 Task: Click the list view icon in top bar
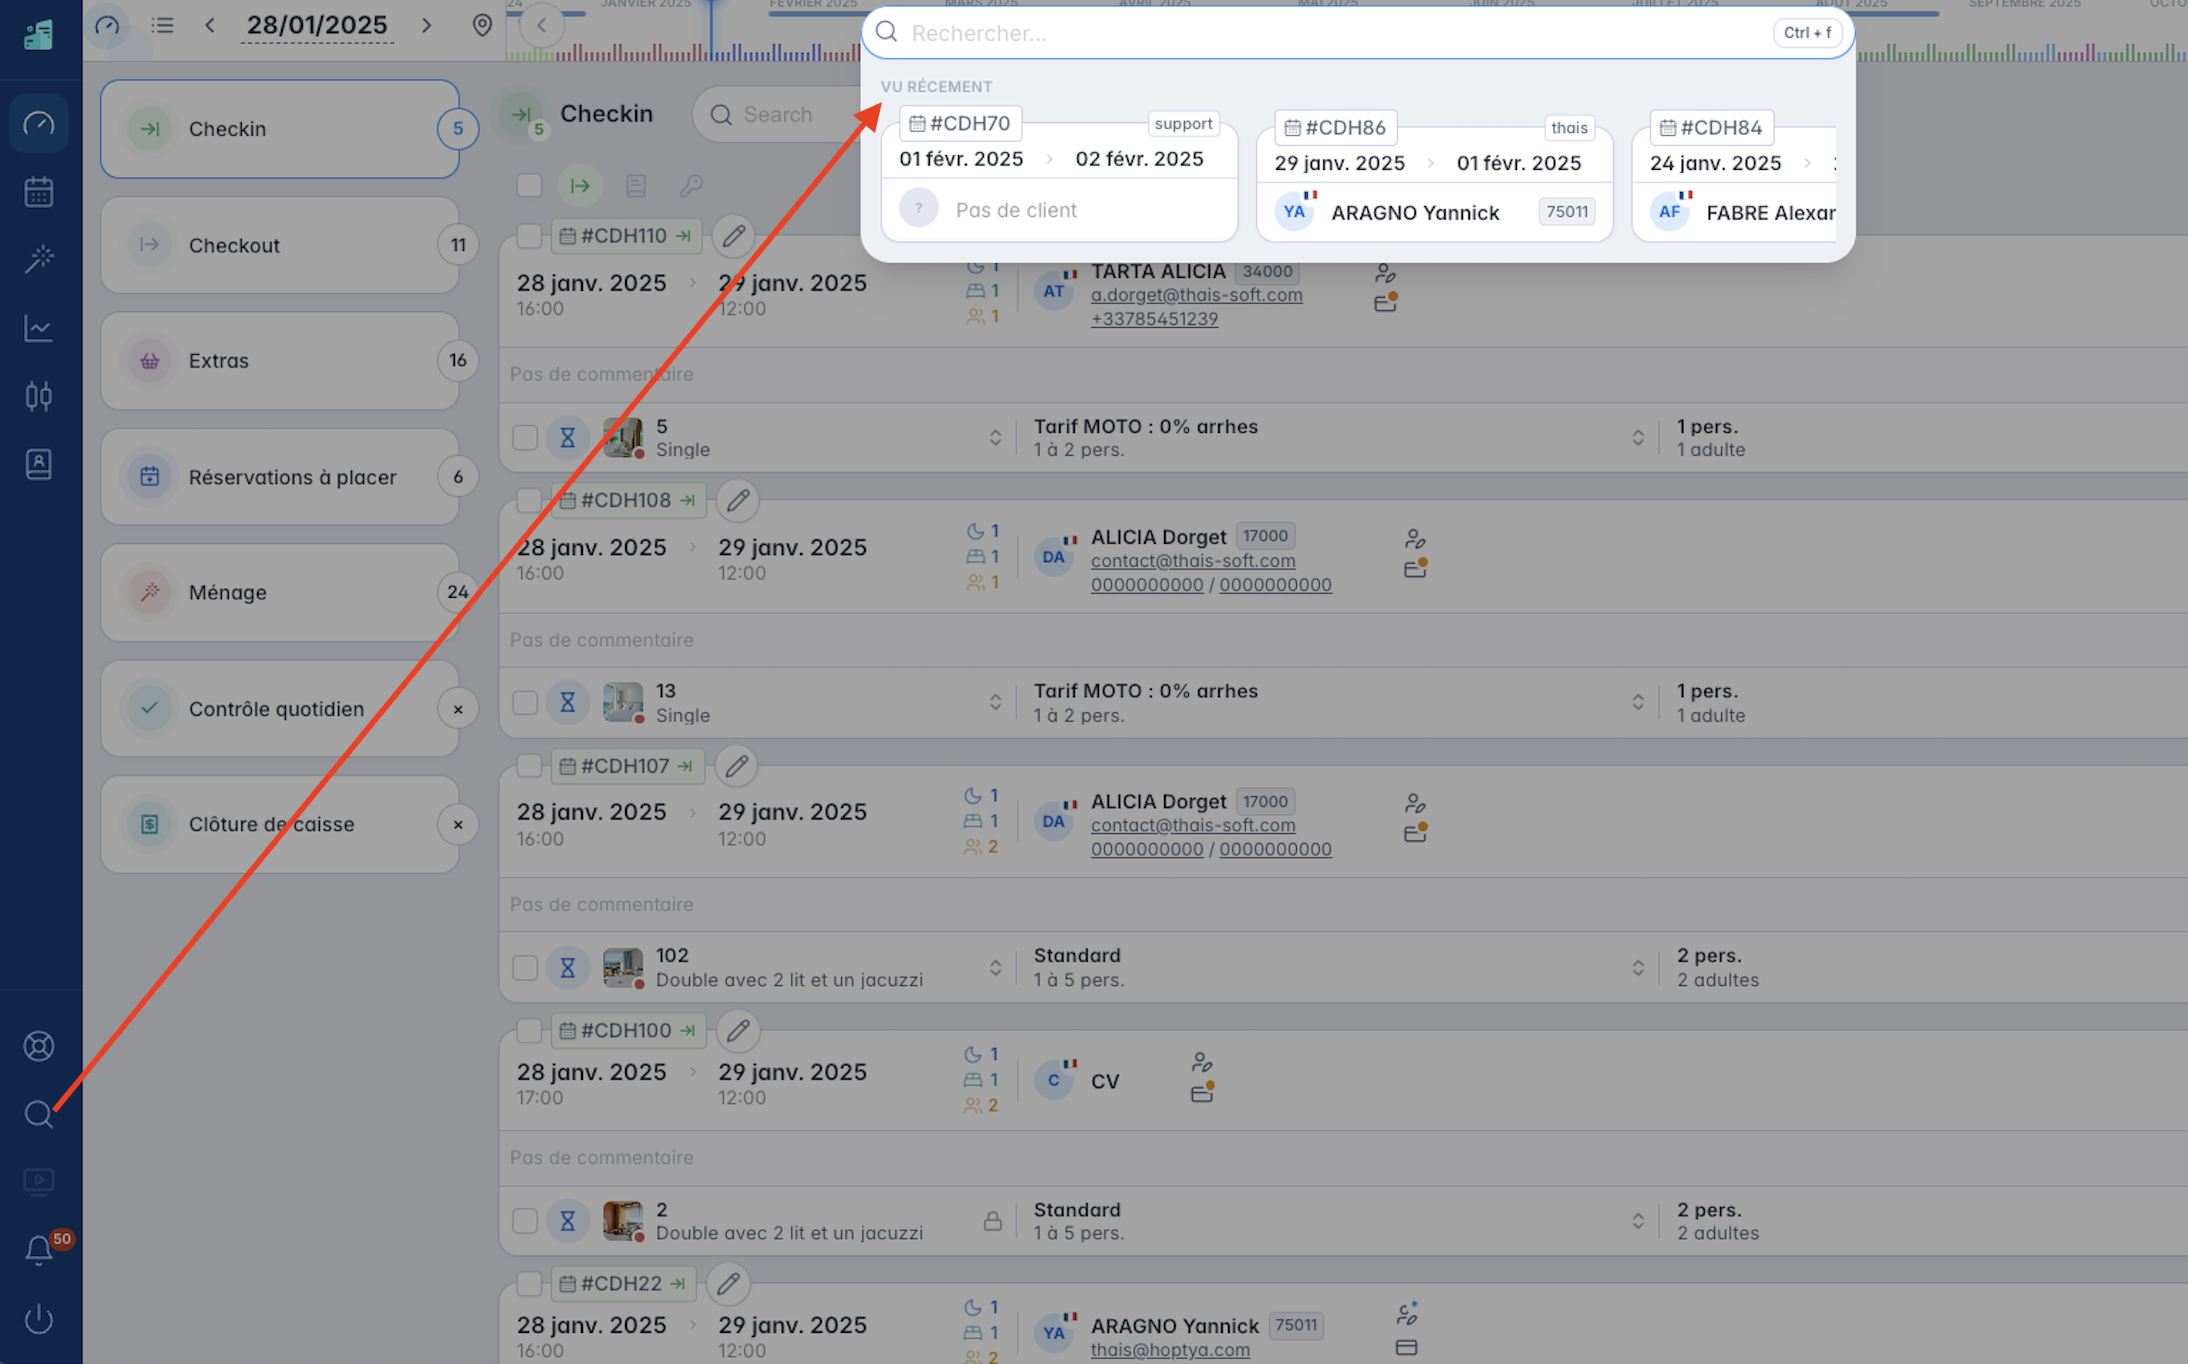(x=162, y=25)
